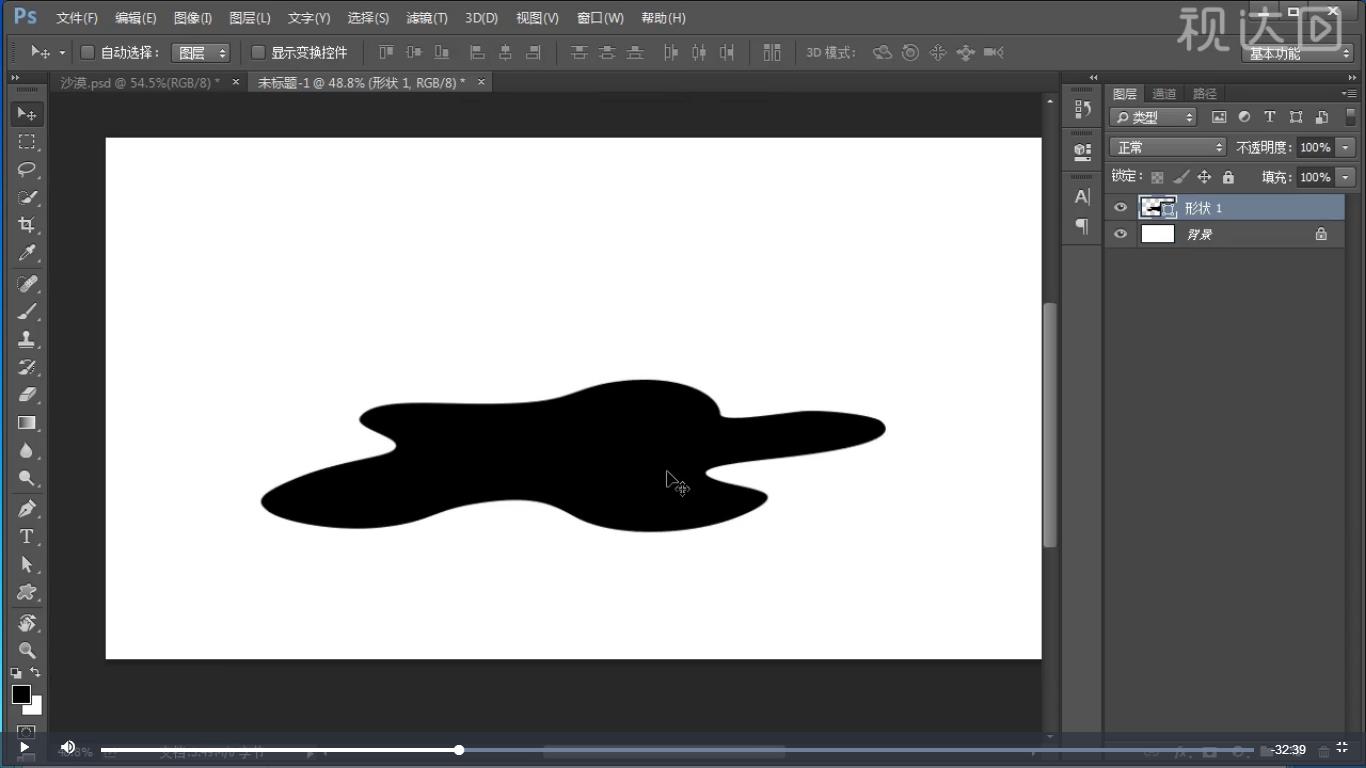Select the Horizontal Type tool
This screenshot has height=768, width=1366.
[x=27, y=537]
